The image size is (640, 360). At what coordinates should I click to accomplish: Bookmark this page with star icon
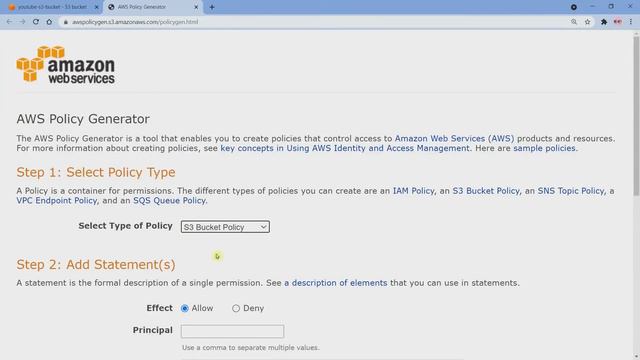pyautogui.click(x=587, y=22)
